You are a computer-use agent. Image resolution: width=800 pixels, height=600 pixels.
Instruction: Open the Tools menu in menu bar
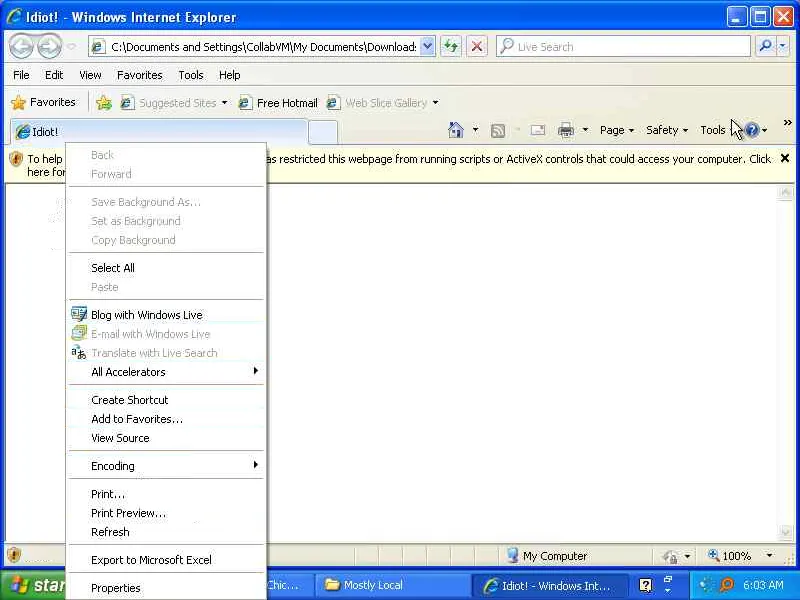(190, 75)
